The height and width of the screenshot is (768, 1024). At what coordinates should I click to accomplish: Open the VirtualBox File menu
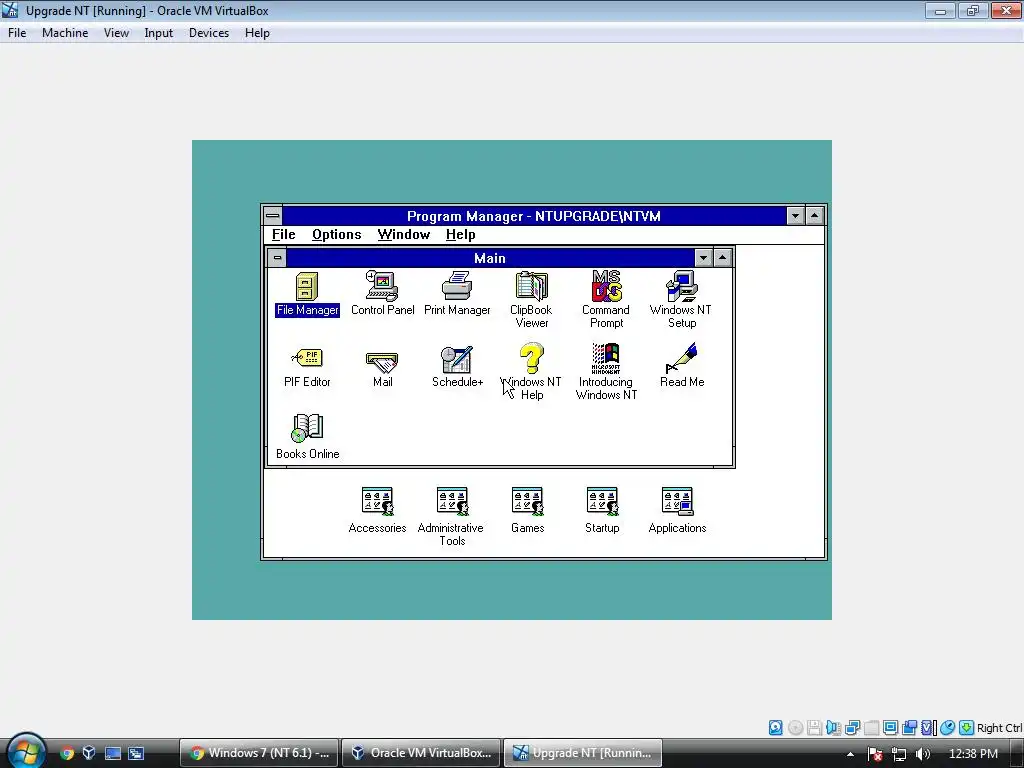point(17,33)
